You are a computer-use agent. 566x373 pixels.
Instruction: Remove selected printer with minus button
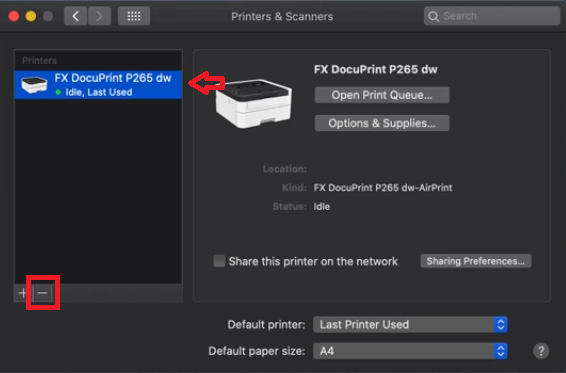43,293
